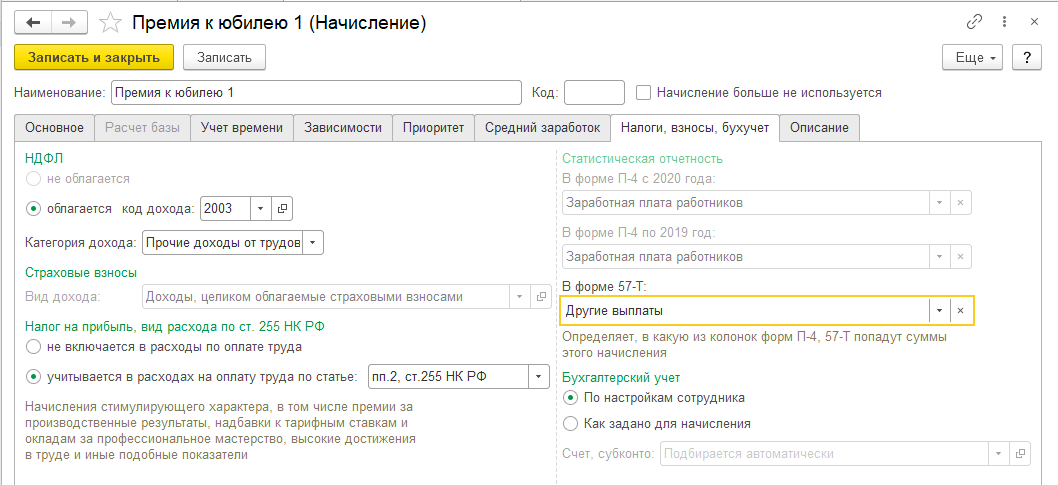
Task: Copy link to this object icon
Action: point(974,22)
